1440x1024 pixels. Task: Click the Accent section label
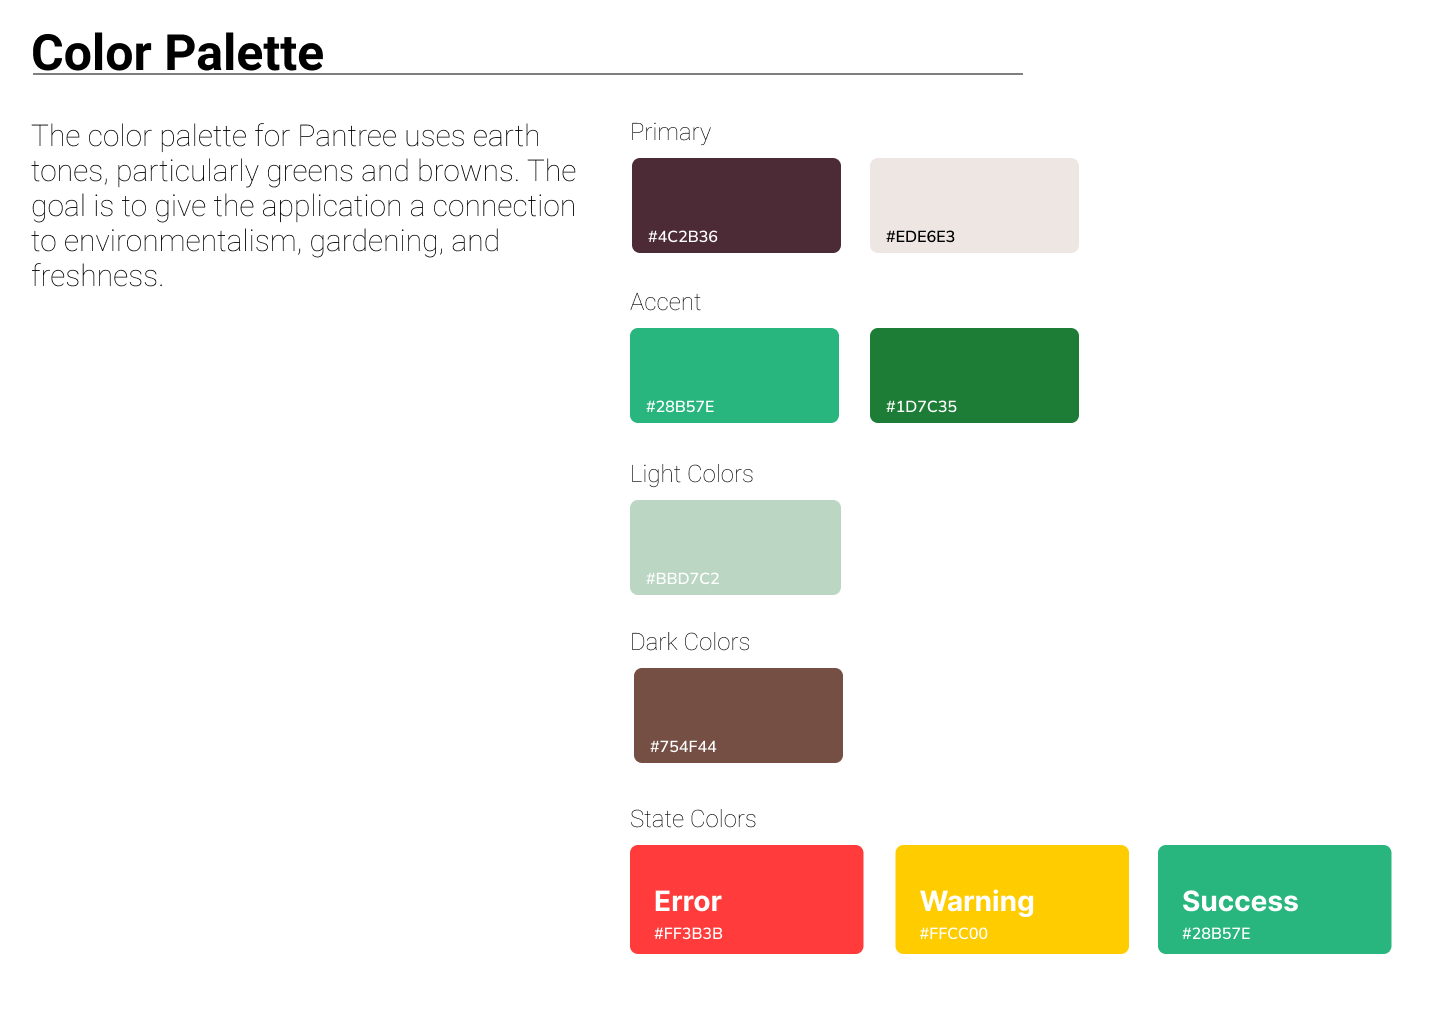point(665,302)
